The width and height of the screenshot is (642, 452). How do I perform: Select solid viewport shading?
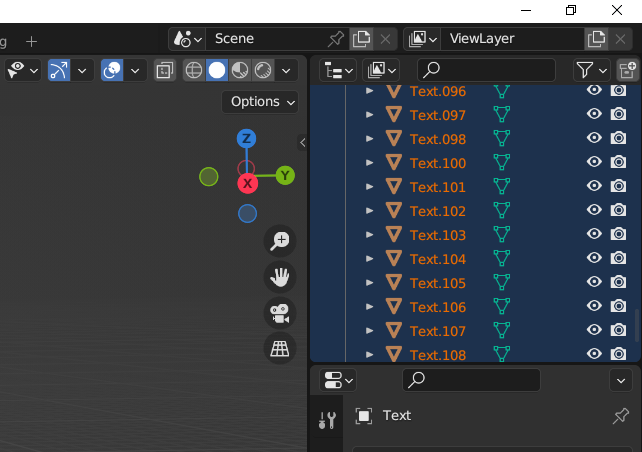[x=217, y=70]
